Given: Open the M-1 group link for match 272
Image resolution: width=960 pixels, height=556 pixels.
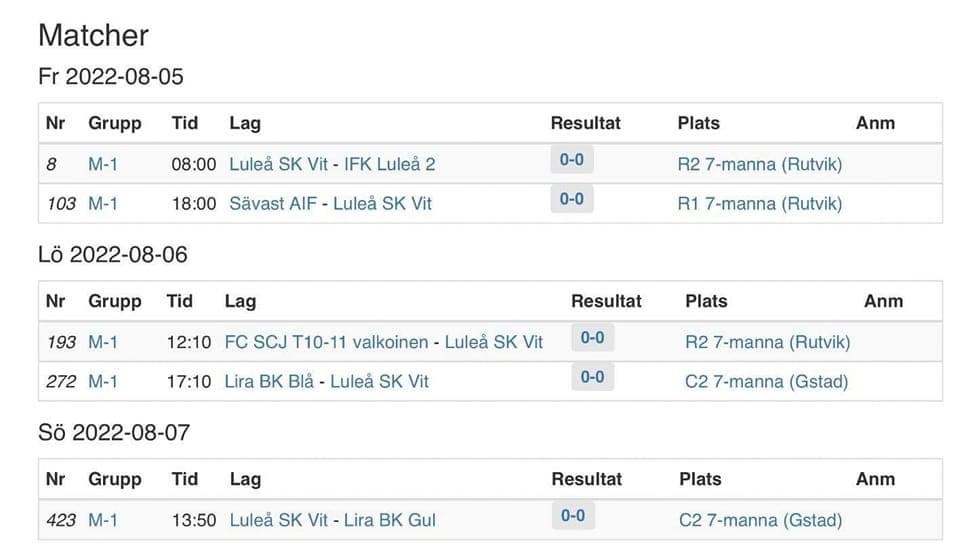Looking at the screenshot, I should pos(103,381).
